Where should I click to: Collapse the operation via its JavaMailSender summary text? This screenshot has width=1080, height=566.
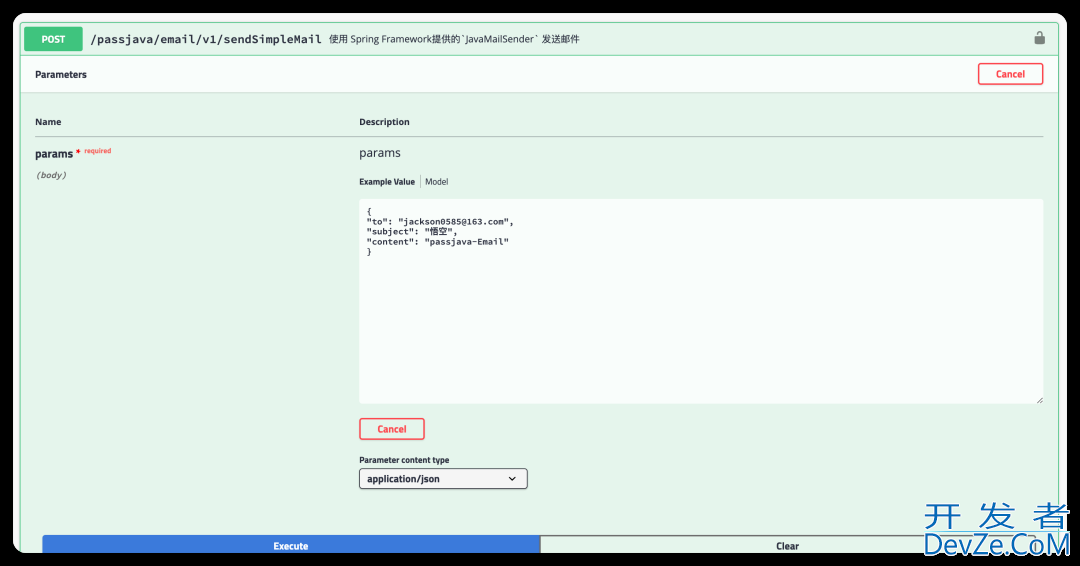pyautogui.click(x=454, y=39)
